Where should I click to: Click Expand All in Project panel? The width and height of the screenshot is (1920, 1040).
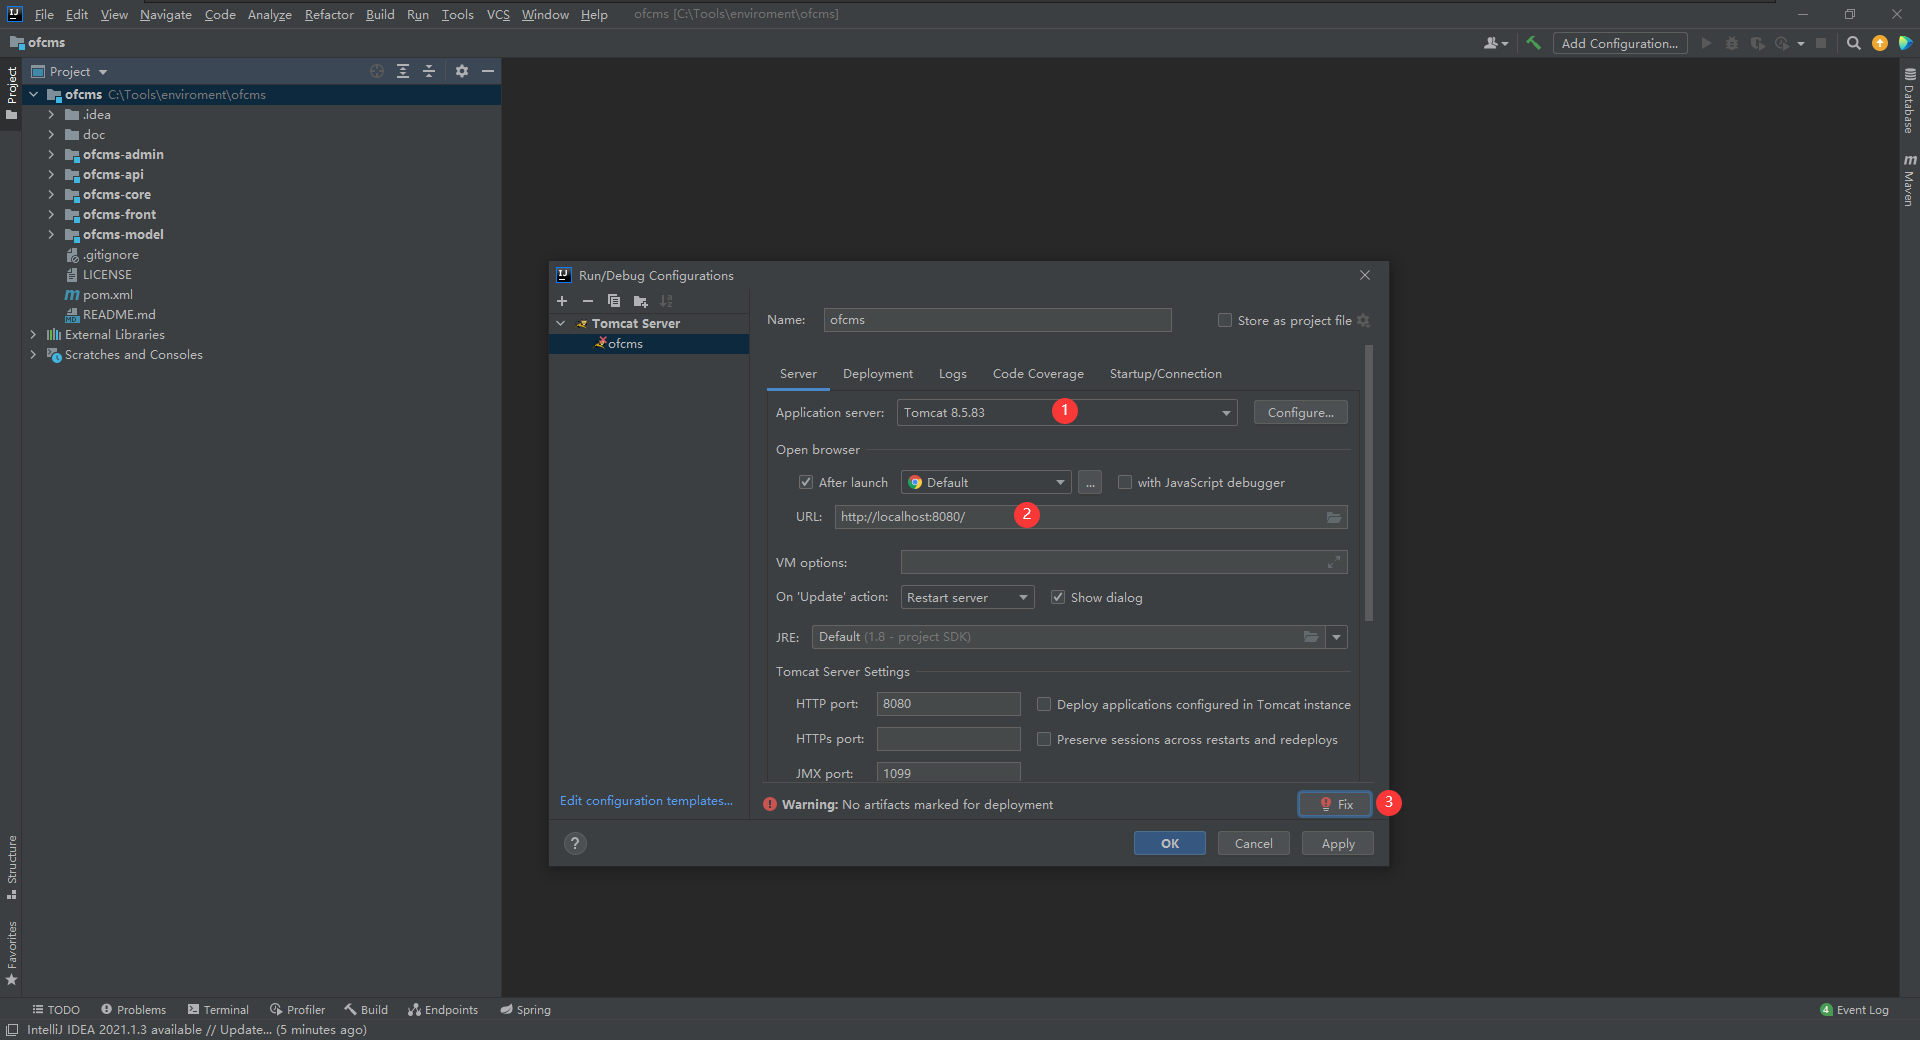click(403, 71)
